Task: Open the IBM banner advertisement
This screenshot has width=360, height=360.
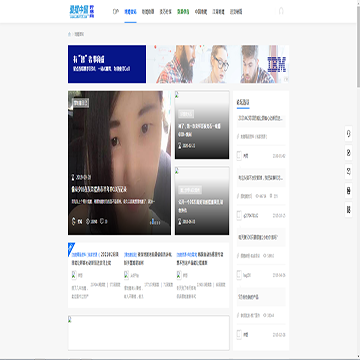Action: click(x=178, y=64)
